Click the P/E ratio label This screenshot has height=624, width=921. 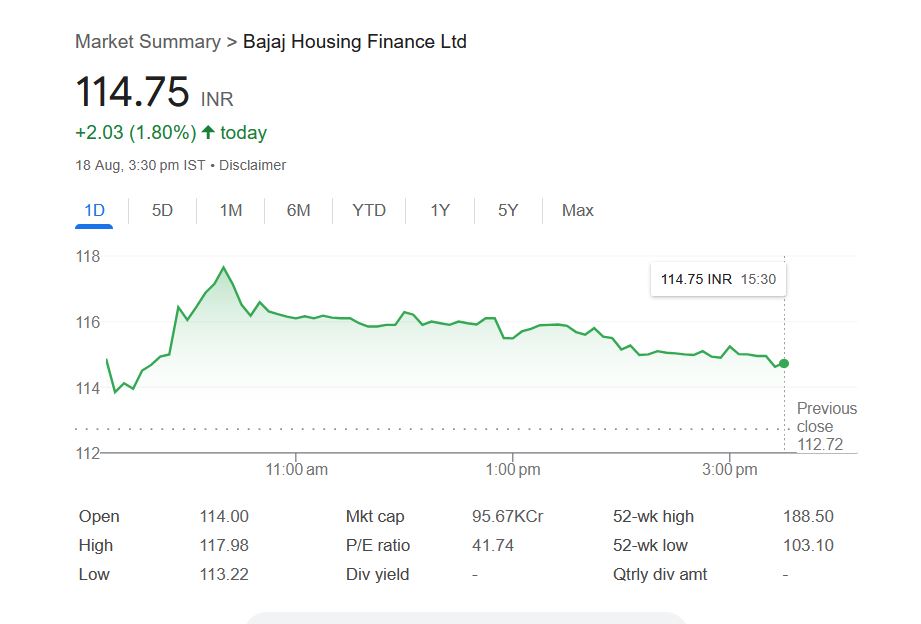coord(378,546)
